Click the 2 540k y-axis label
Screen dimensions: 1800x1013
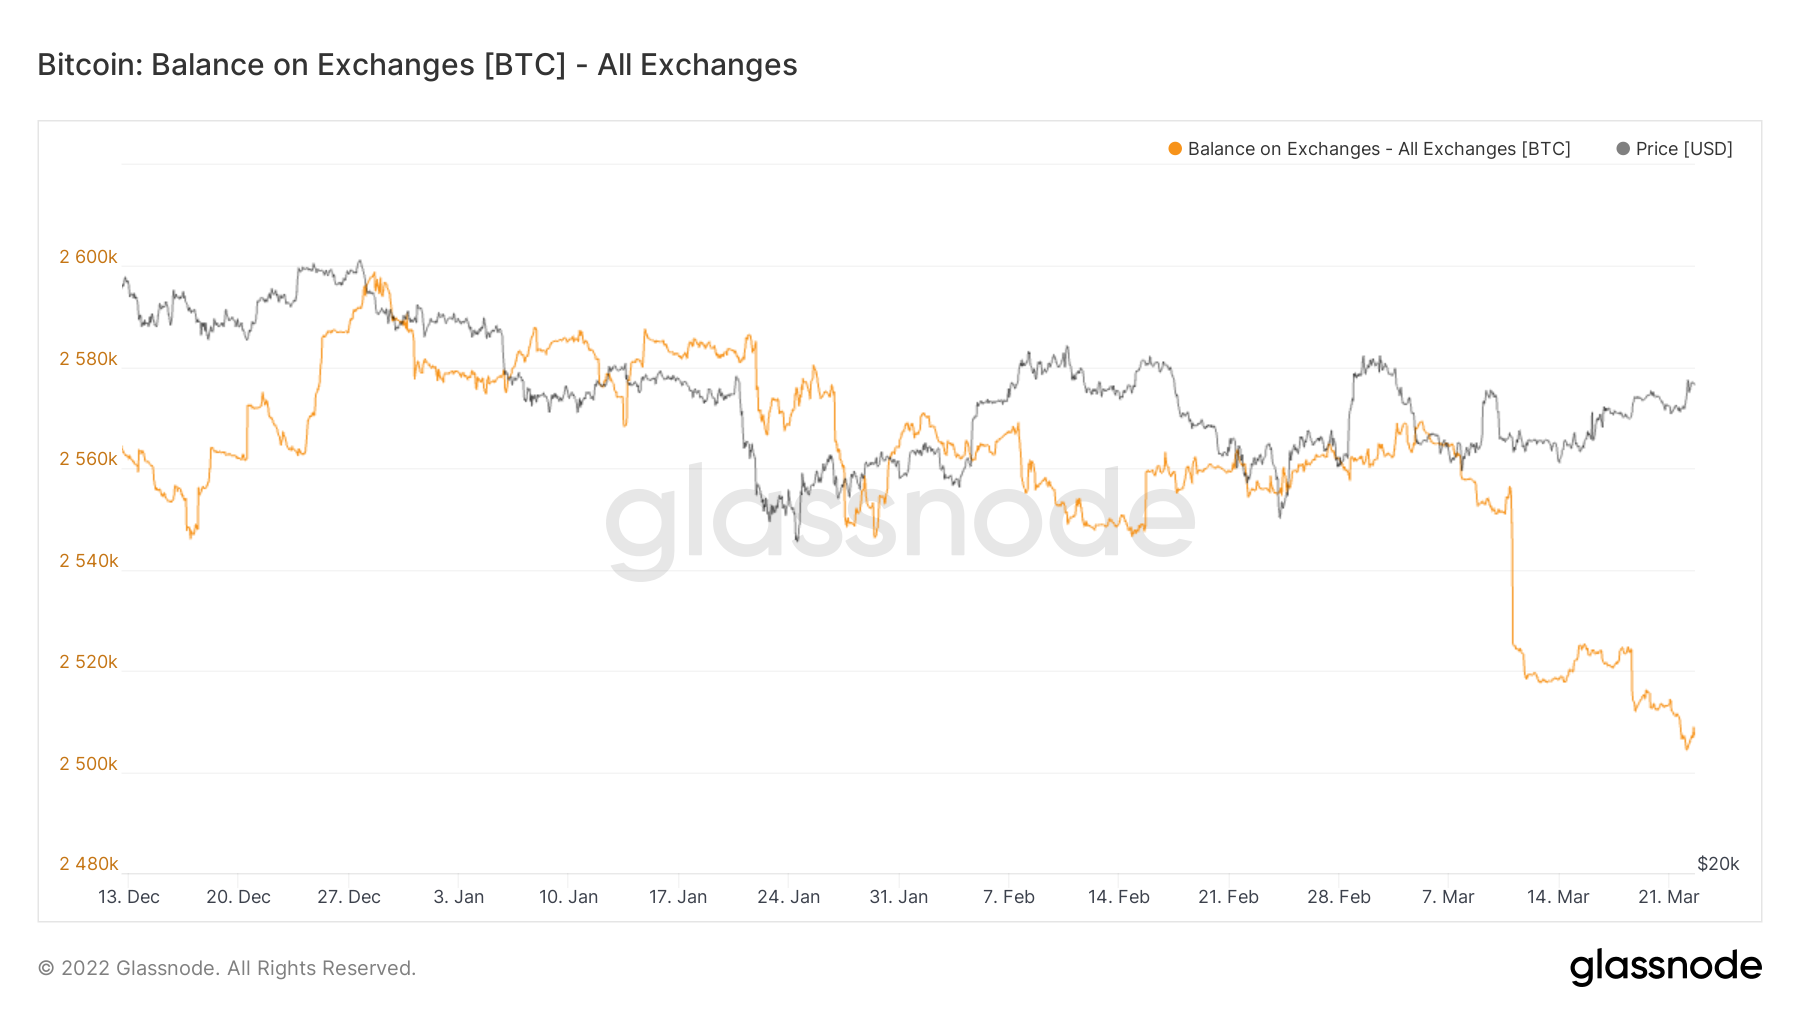[88, 561]
